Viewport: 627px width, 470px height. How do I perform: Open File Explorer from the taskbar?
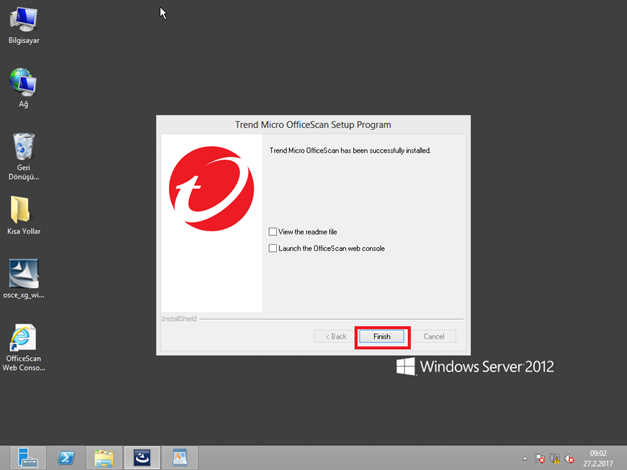(104, 458)
